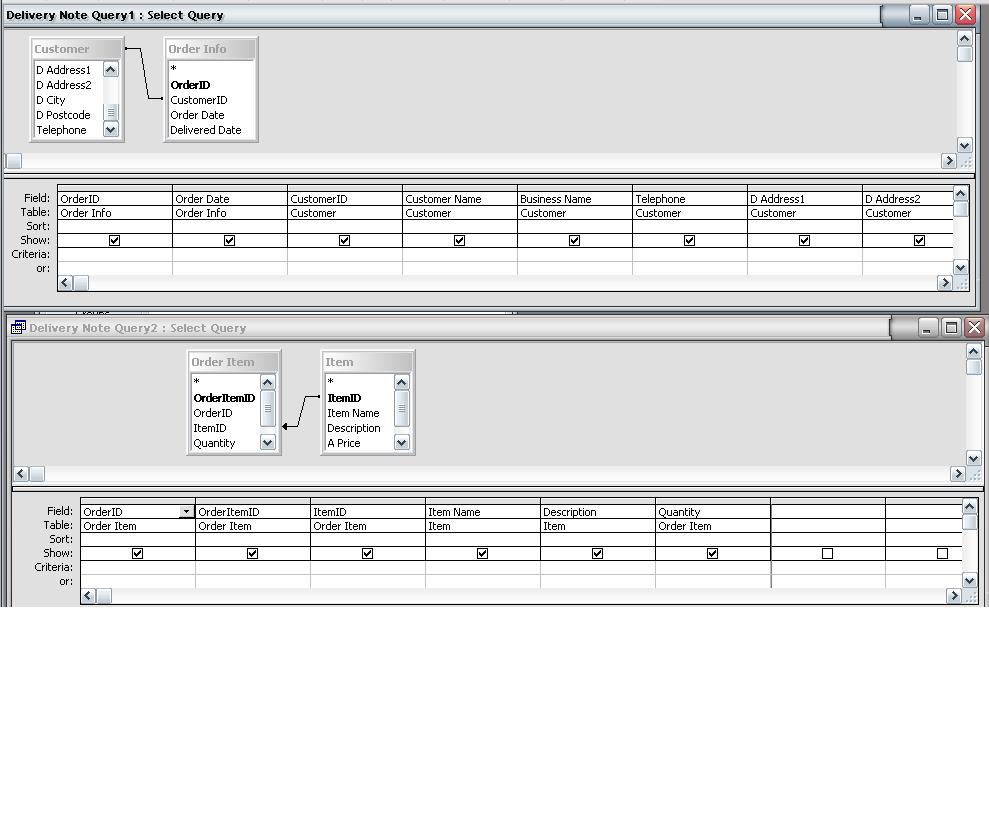Viewport: 989px width, 834px height.
Task: Open the OrderID field dropdown in Query2
Action: (187, 512)
